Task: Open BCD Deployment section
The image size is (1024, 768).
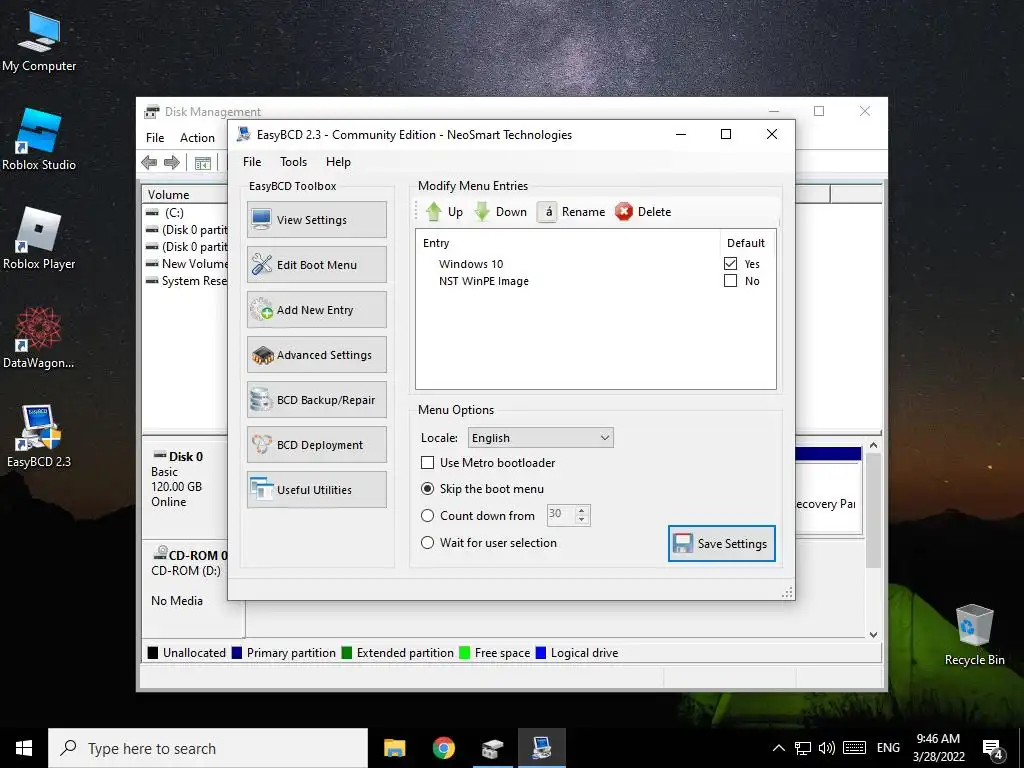Action: (317, 445)
